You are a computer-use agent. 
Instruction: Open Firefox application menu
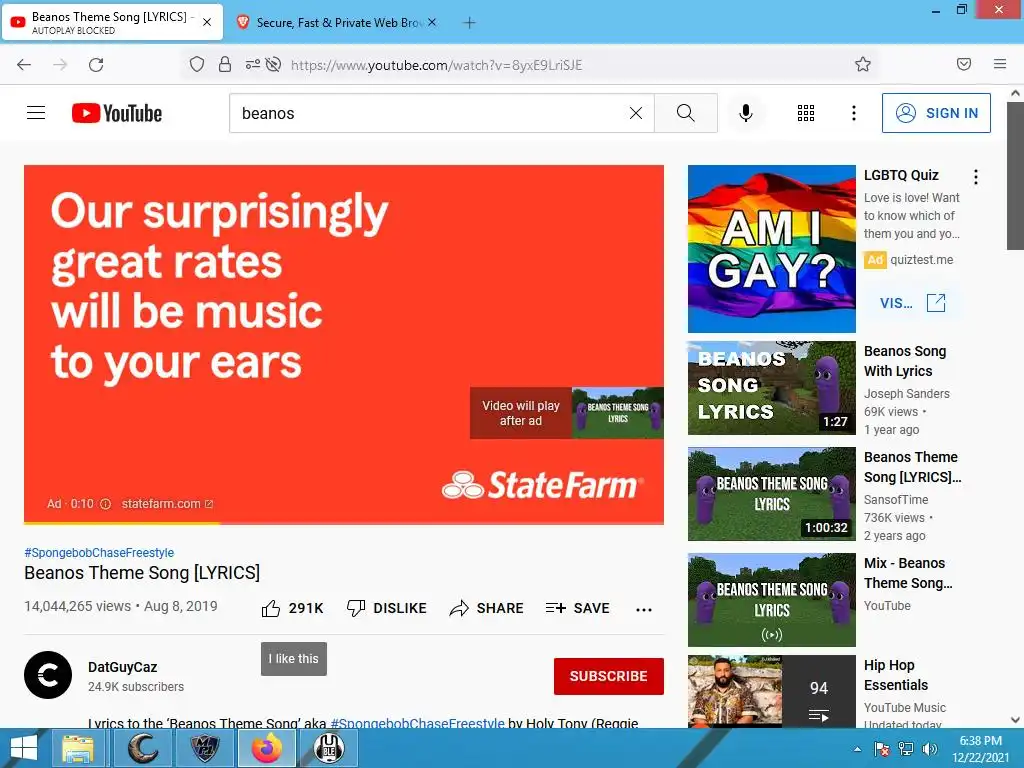pos(1000,64)
